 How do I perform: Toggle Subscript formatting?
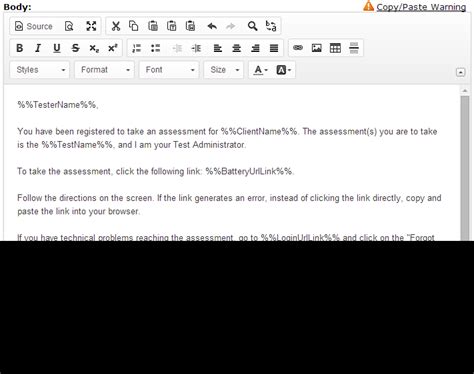[x=94, y=48]
